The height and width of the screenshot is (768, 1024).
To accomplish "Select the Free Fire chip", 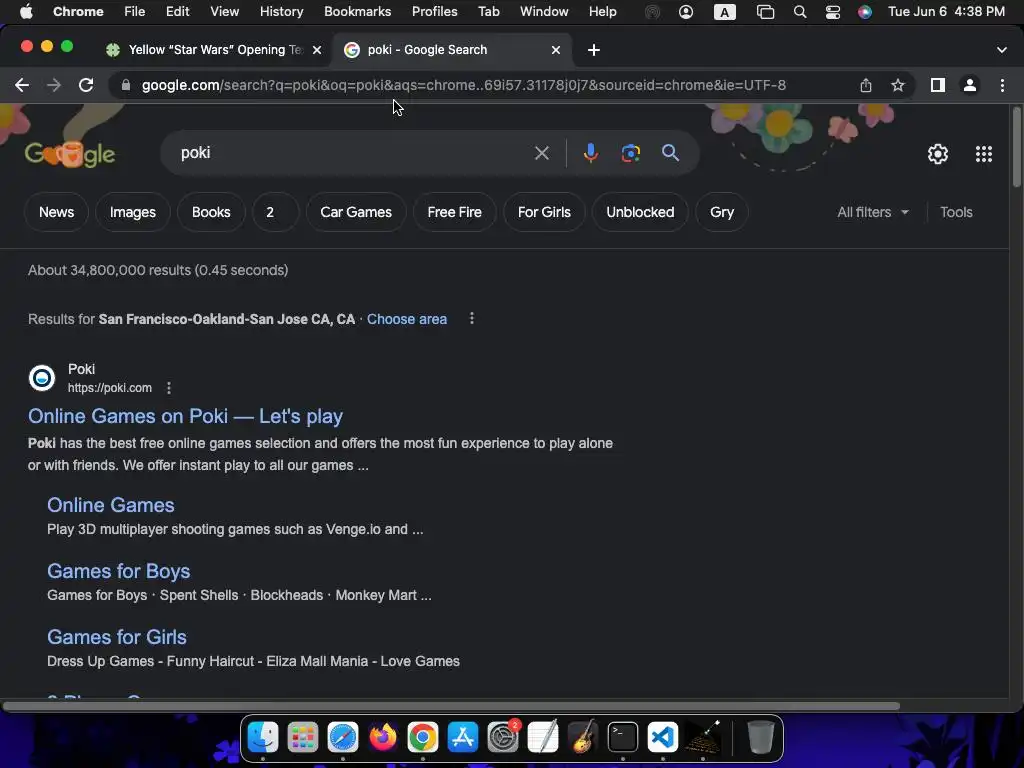I will [x=455, y=212].
